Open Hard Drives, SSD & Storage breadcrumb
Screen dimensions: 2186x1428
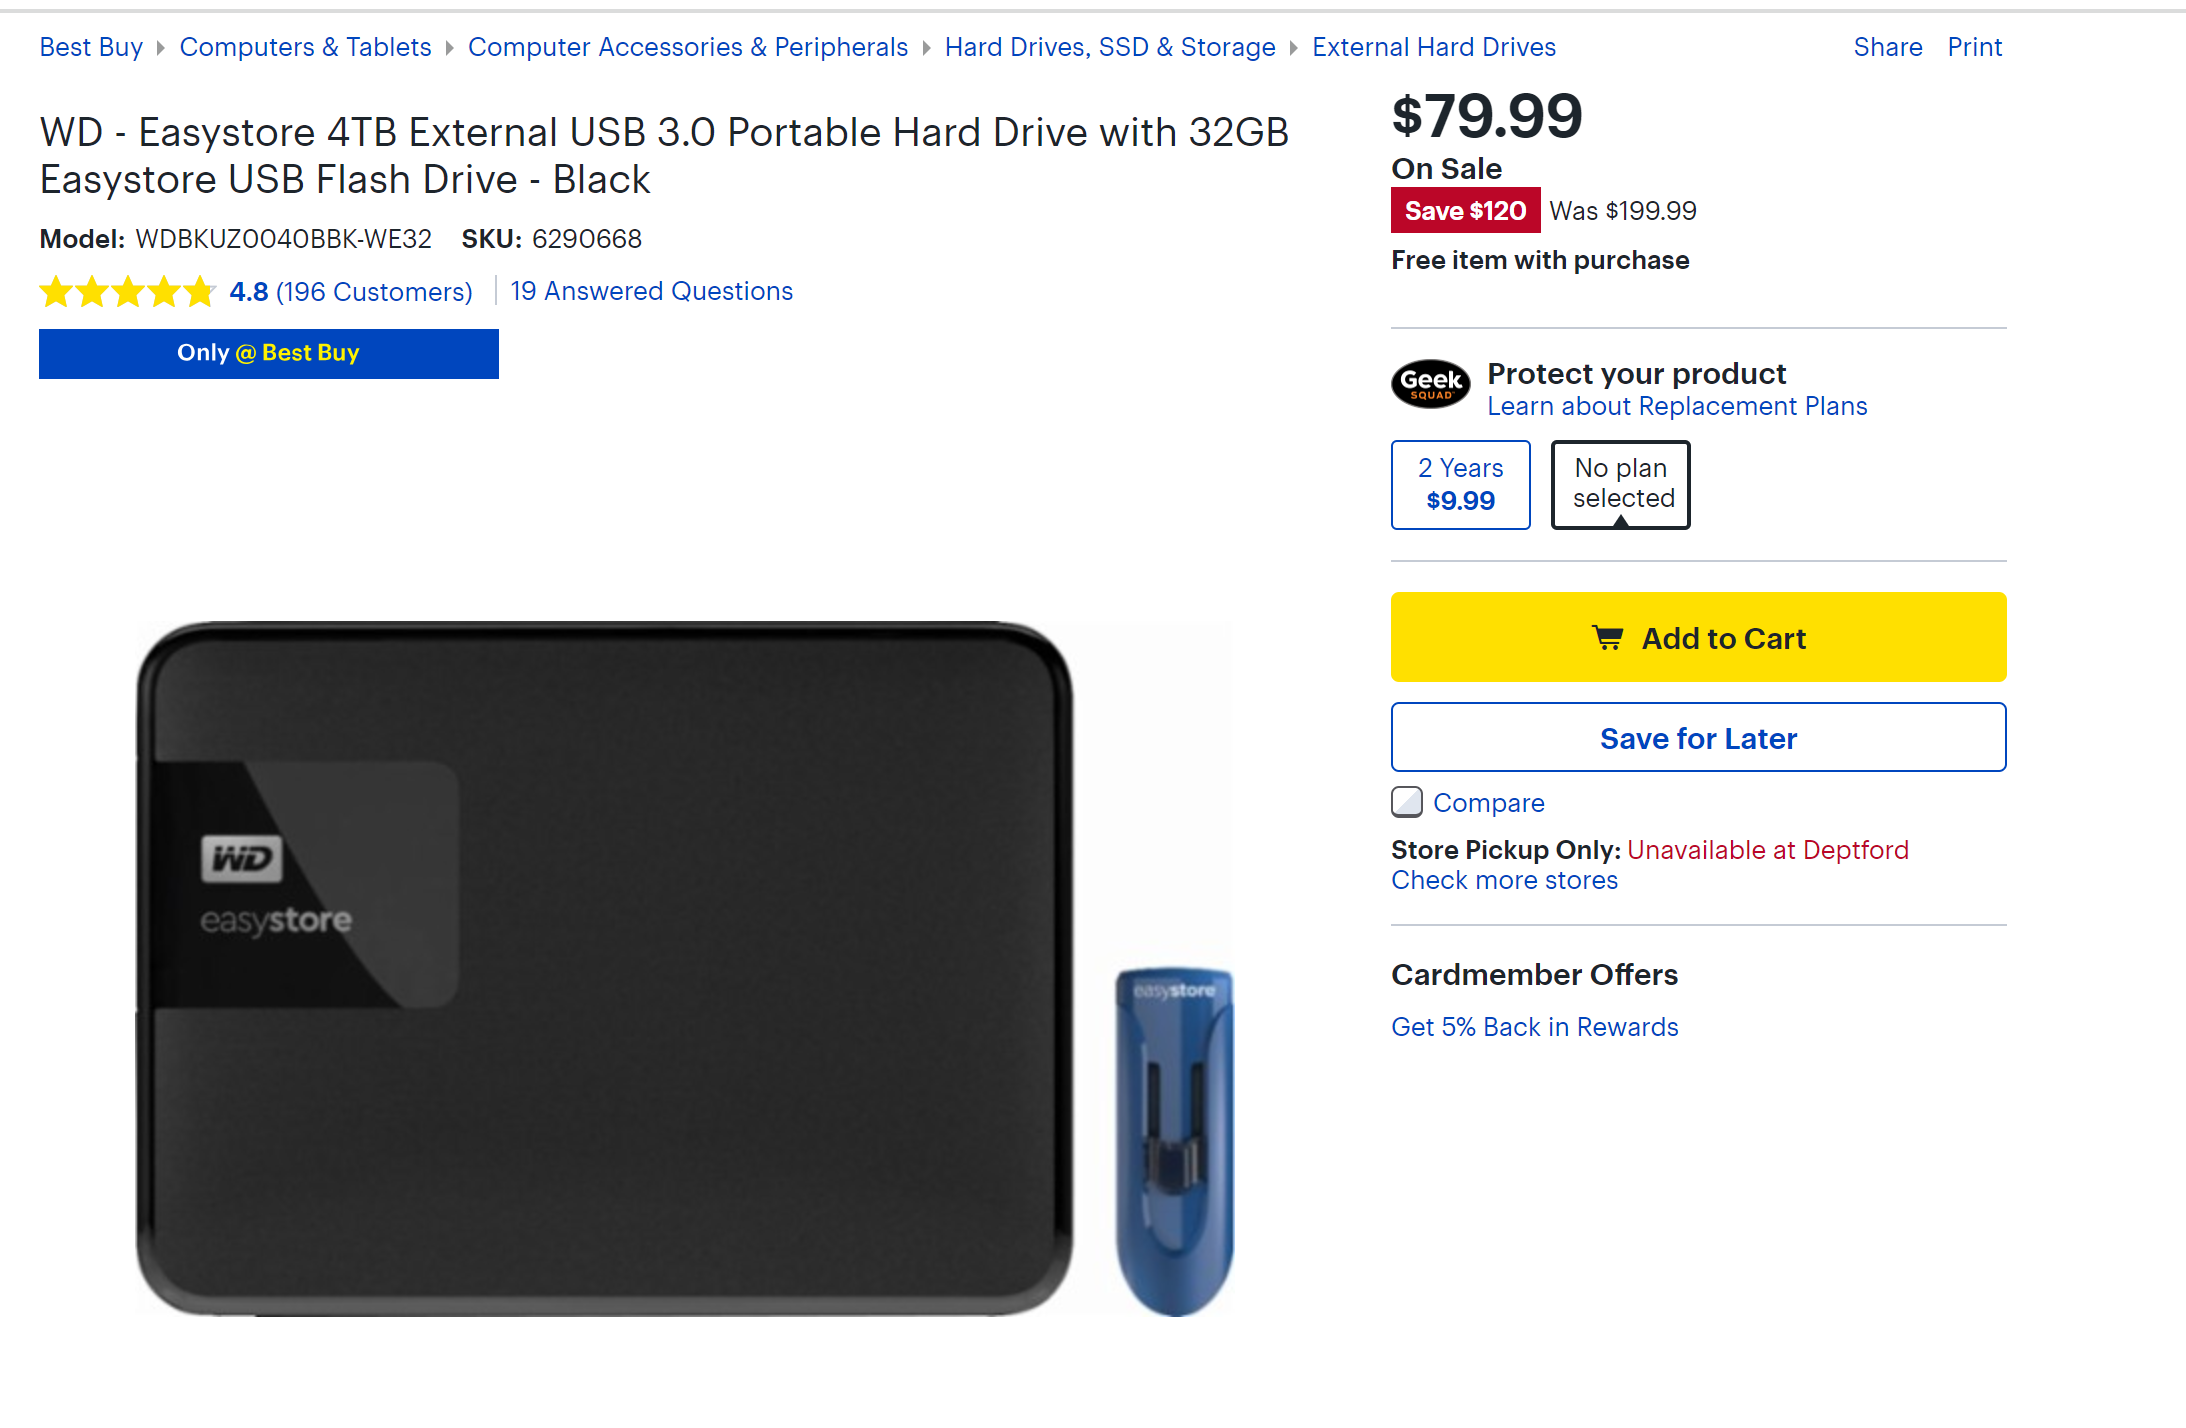click(x=1110, y=47)
